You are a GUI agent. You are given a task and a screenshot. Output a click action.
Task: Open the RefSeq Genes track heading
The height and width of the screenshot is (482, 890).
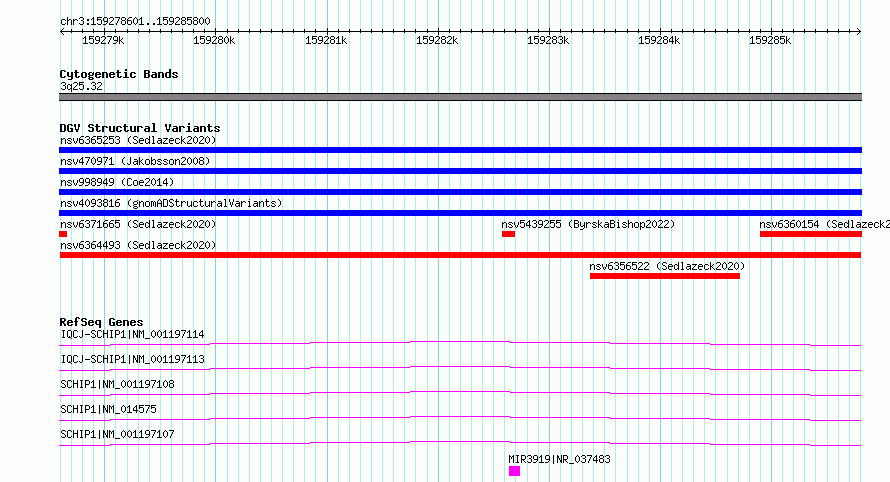click(x=102, y=322)
